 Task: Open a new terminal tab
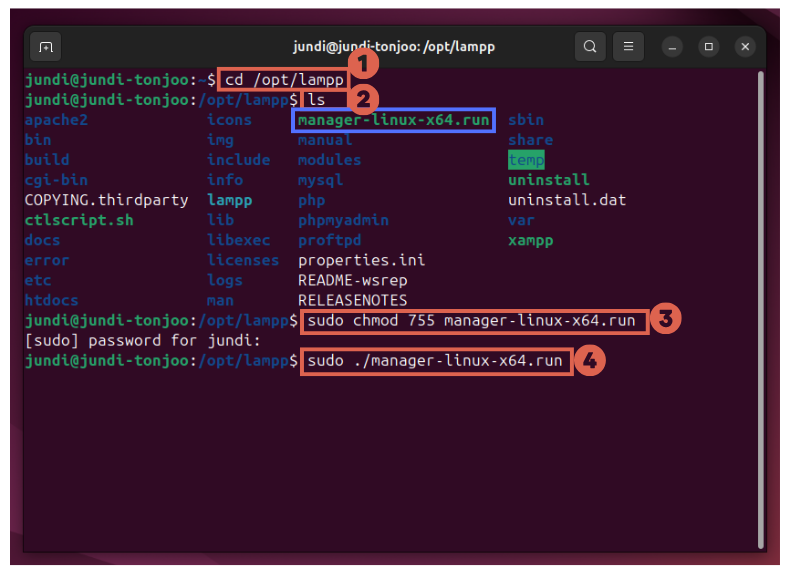point(45,47)
